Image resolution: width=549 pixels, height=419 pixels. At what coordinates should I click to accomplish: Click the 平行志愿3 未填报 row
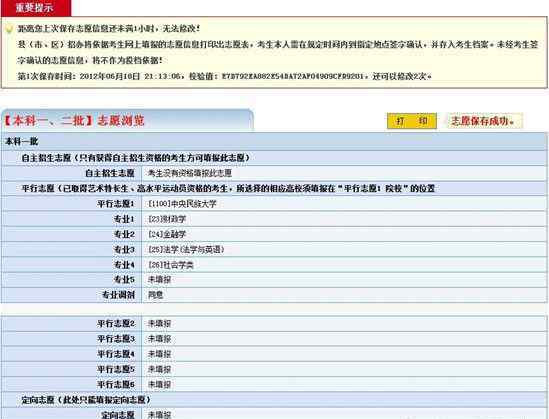274,339
